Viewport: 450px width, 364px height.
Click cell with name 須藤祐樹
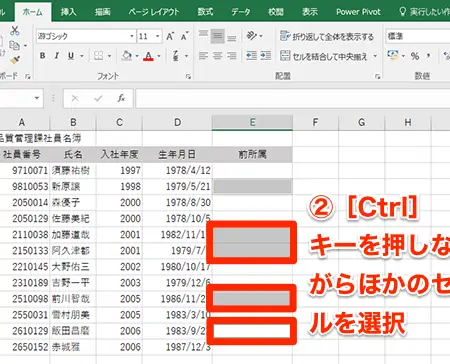(73, 171)
